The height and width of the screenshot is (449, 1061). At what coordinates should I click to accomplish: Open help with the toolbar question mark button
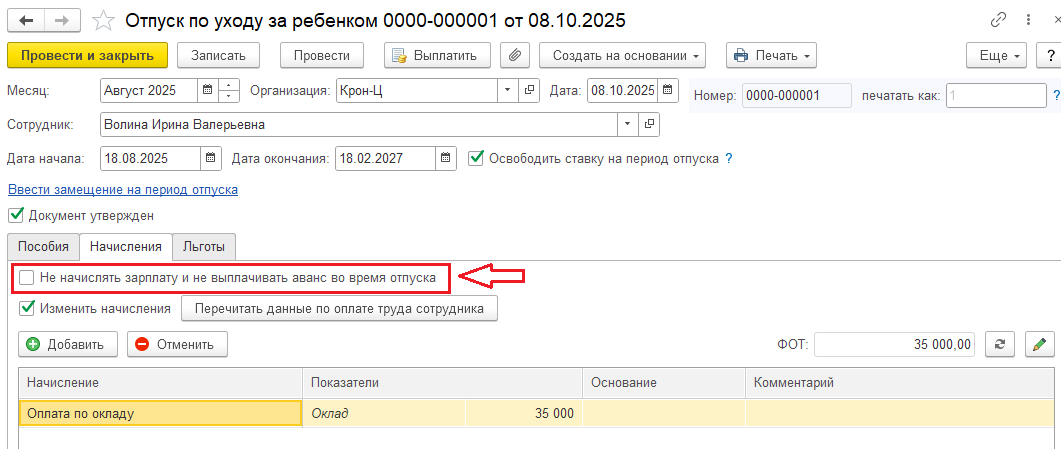coord(1048,55)
